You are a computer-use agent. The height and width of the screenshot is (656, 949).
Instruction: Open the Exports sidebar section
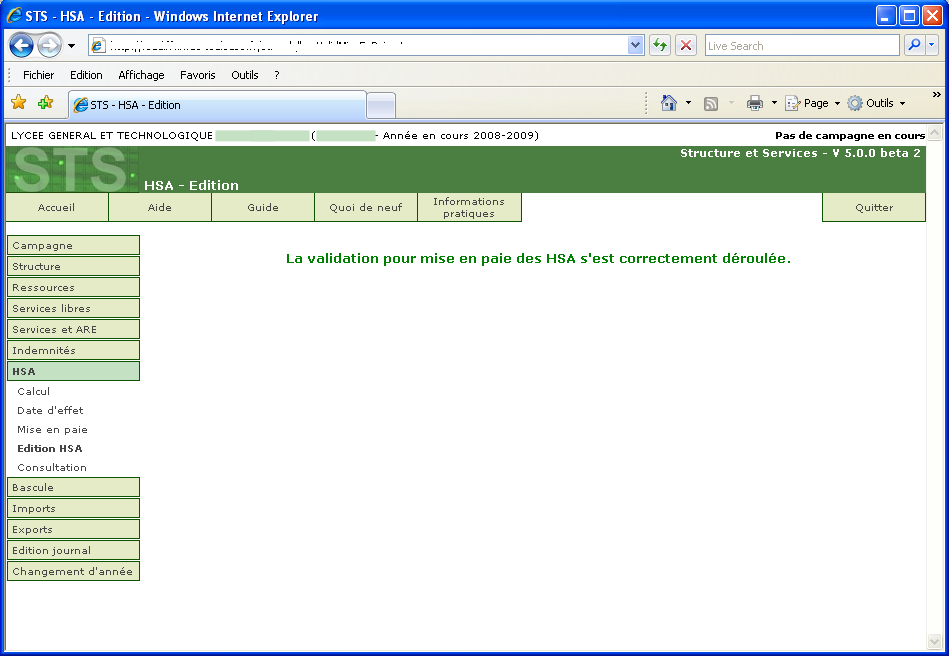(x=73, y=530)
